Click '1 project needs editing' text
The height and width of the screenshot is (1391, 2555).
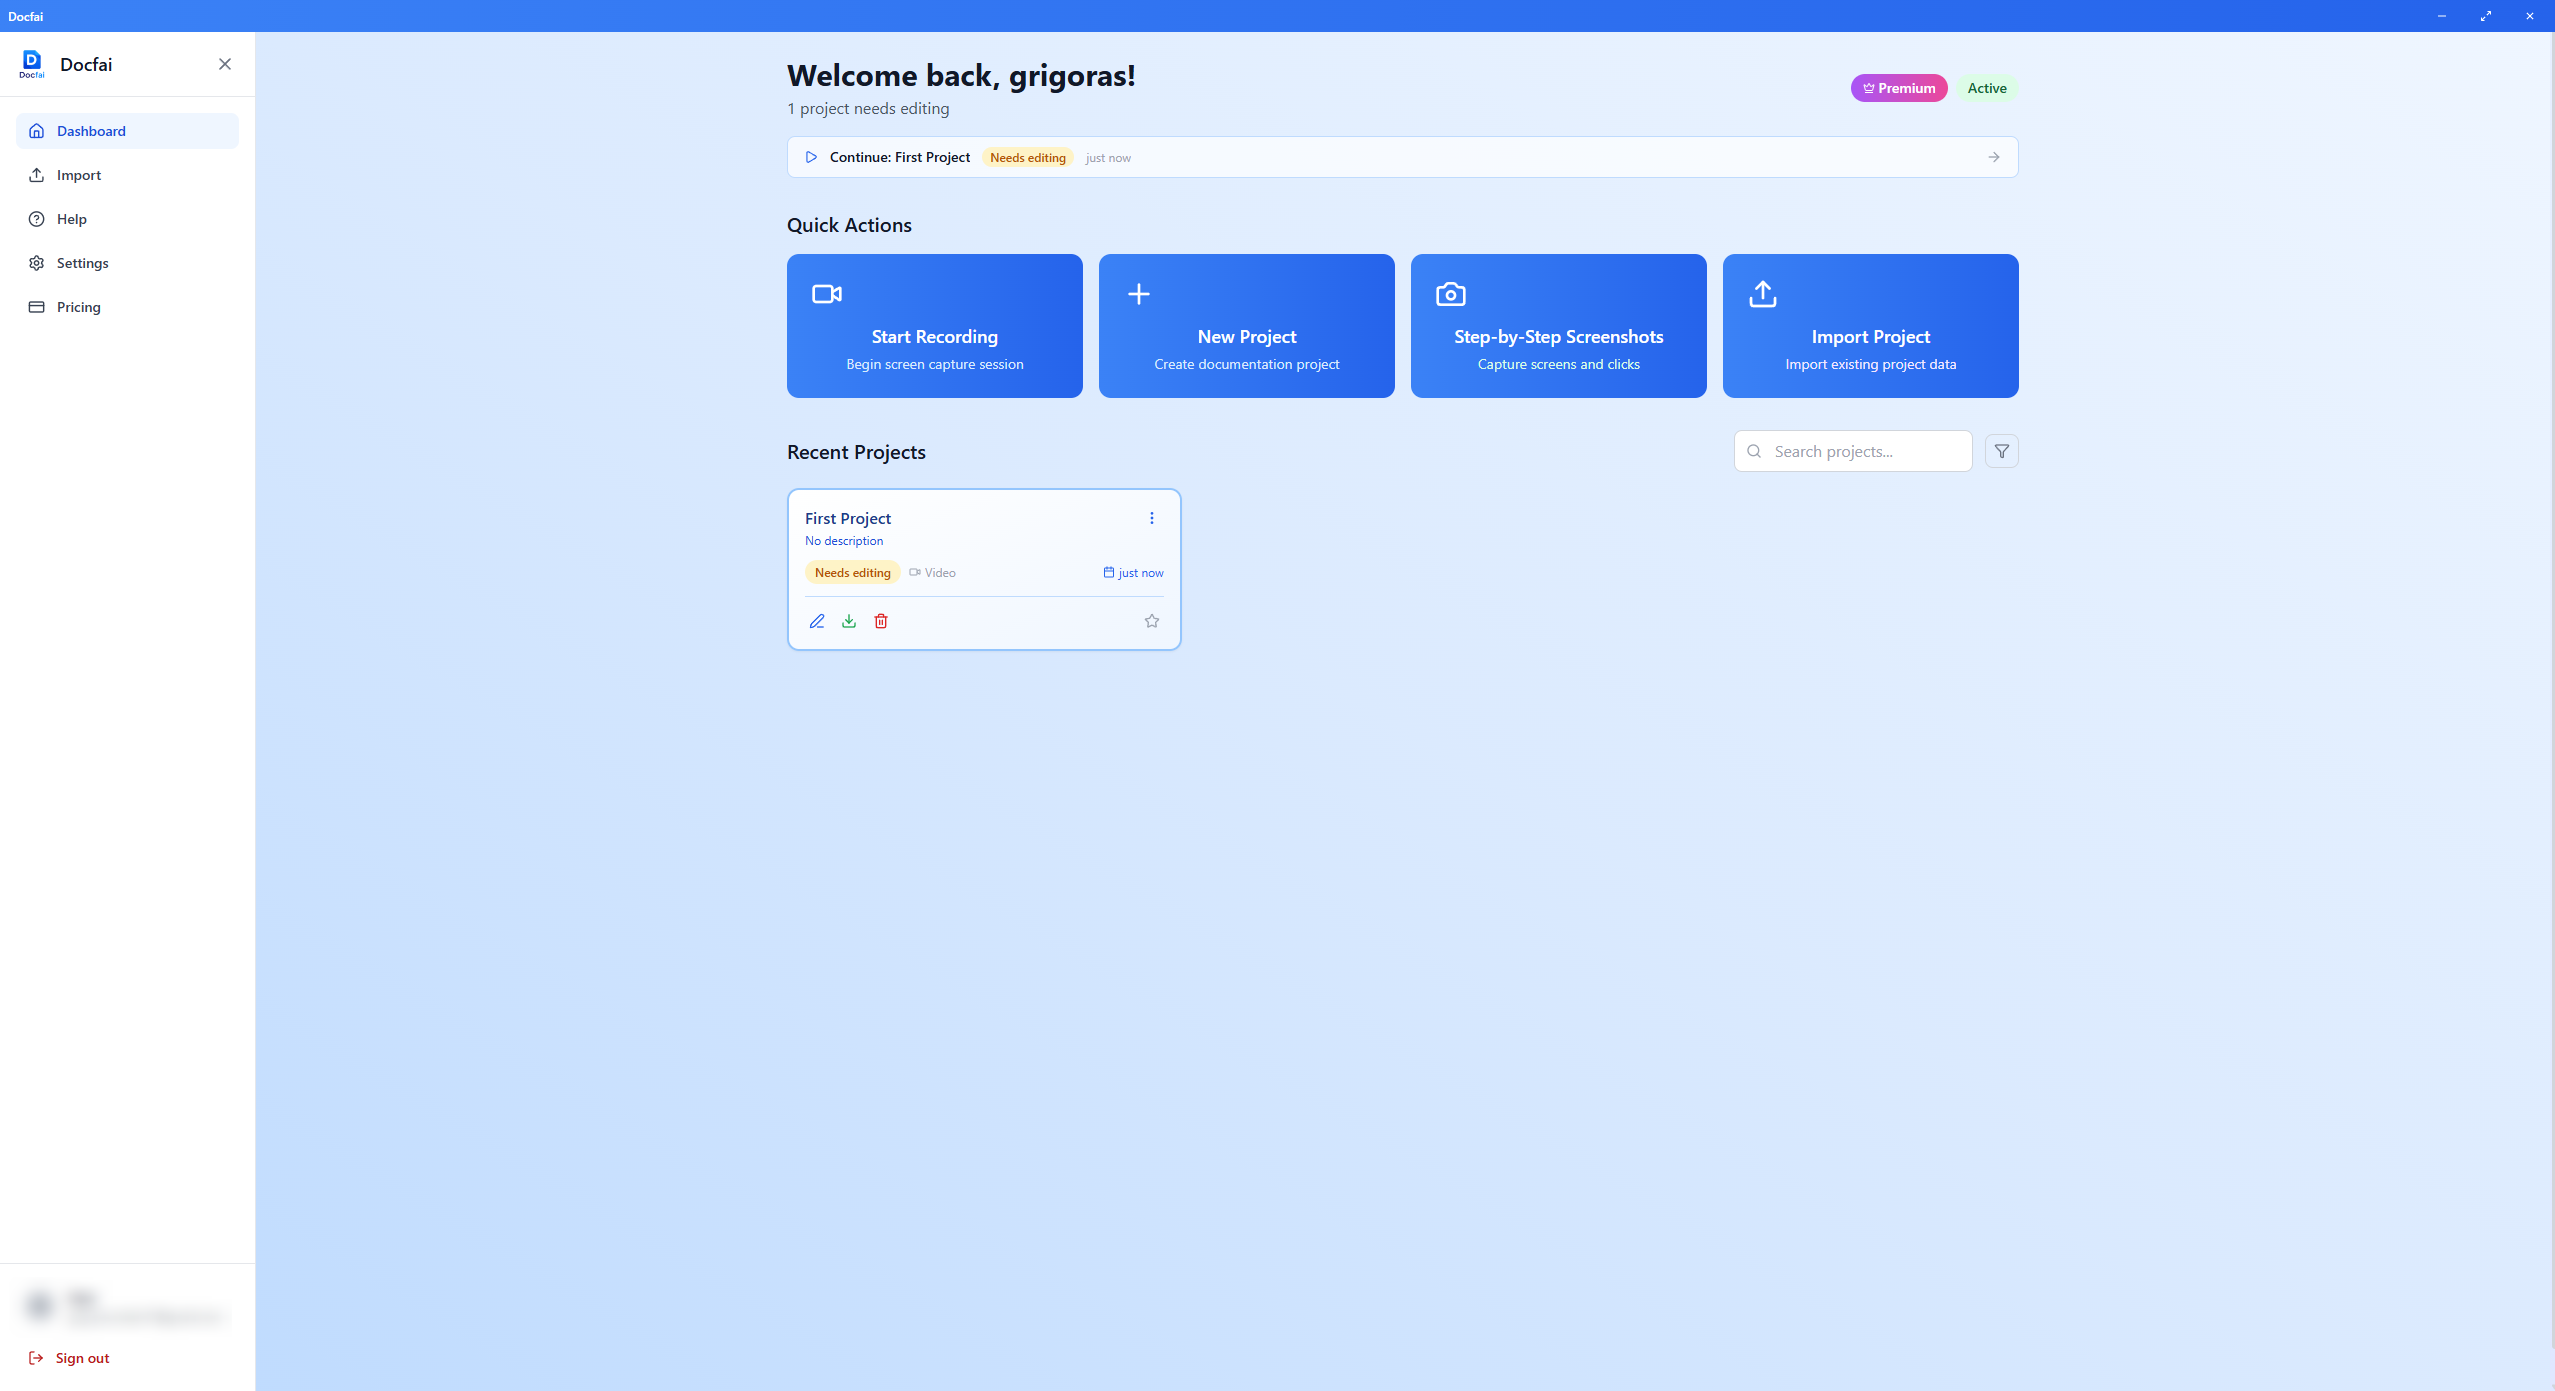coord(868,108)
